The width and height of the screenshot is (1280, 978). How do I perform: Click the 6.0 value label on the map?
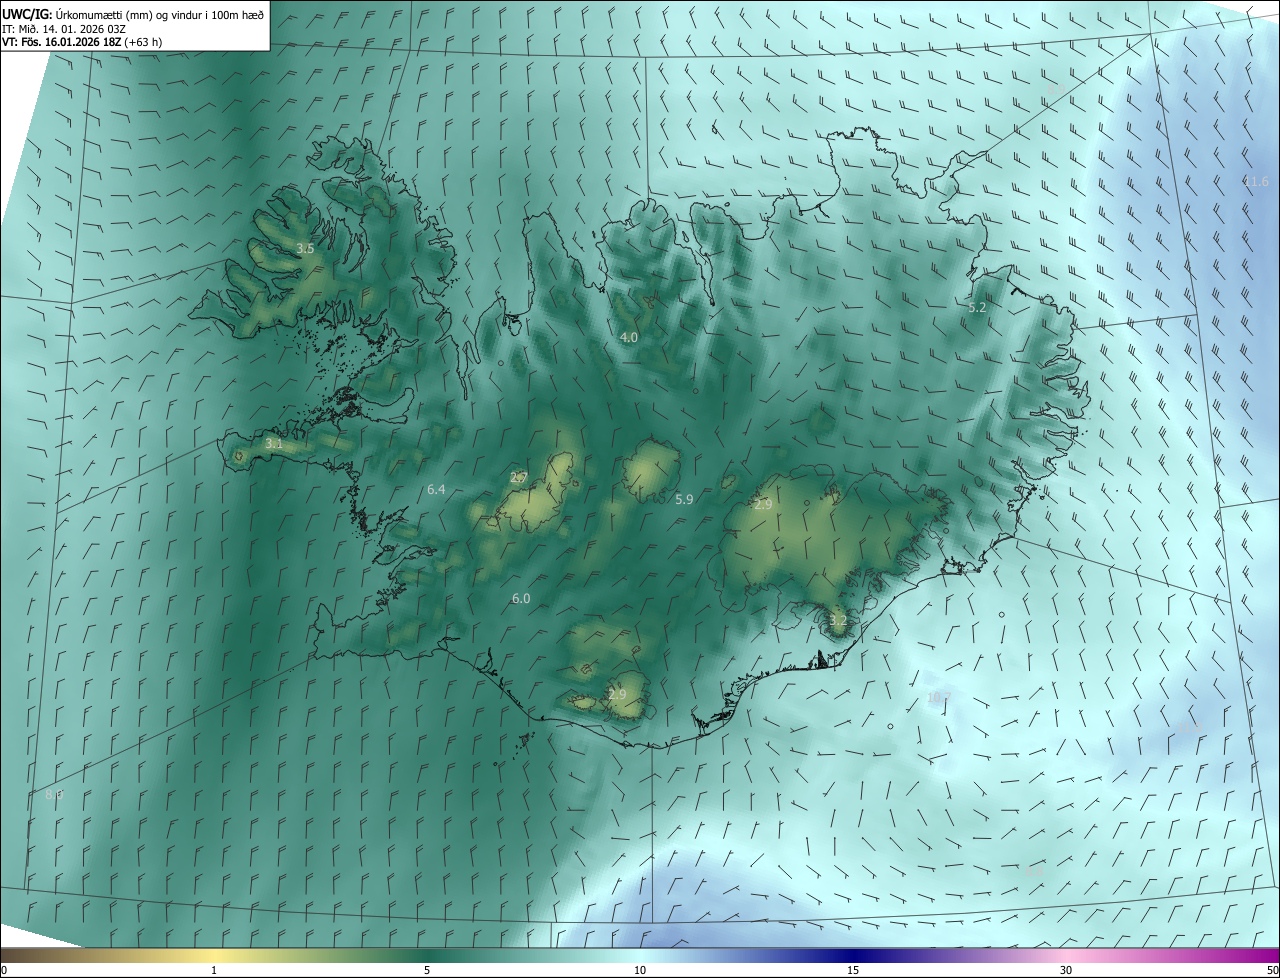(x=521, y=599)
